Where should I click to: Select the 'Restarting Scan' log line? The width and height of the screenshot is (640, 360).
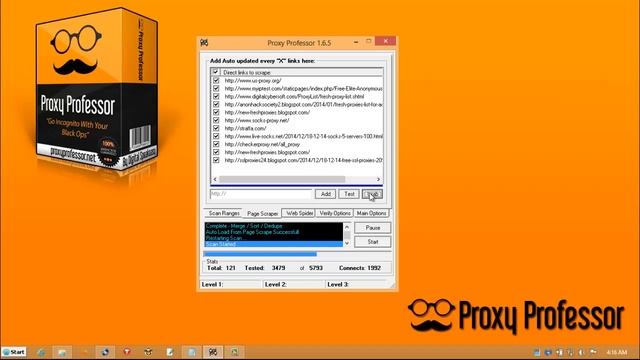coord(273,238)
